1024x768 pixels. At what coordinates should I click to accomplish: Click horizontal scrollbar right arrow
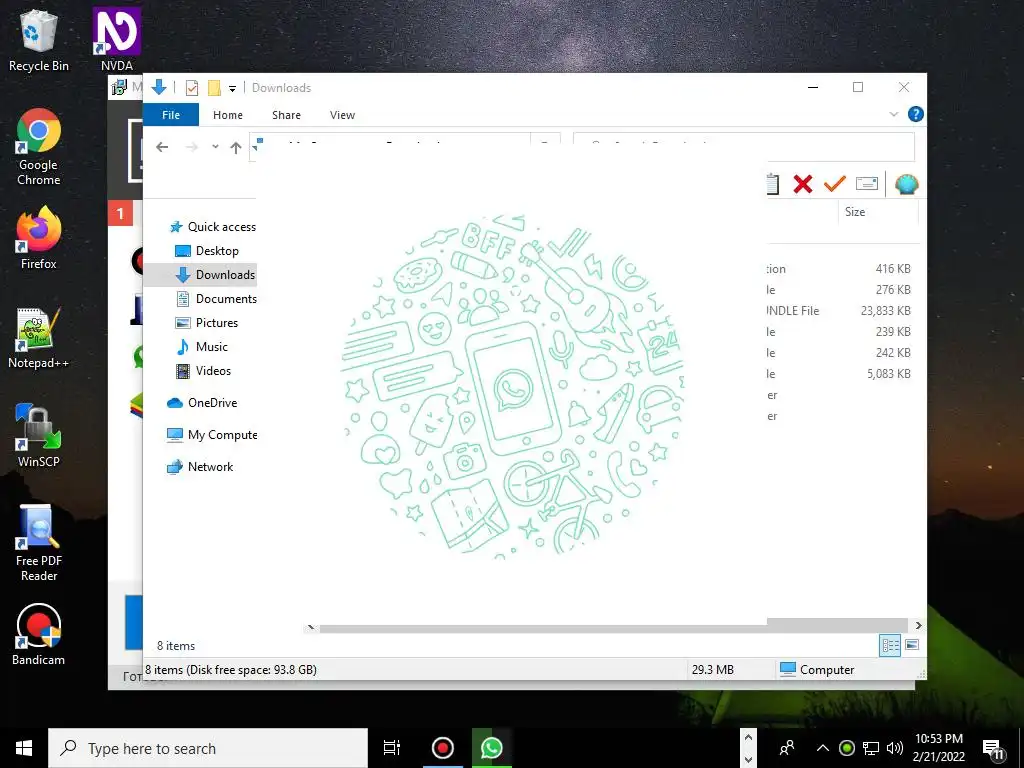(x=918, y=626)
